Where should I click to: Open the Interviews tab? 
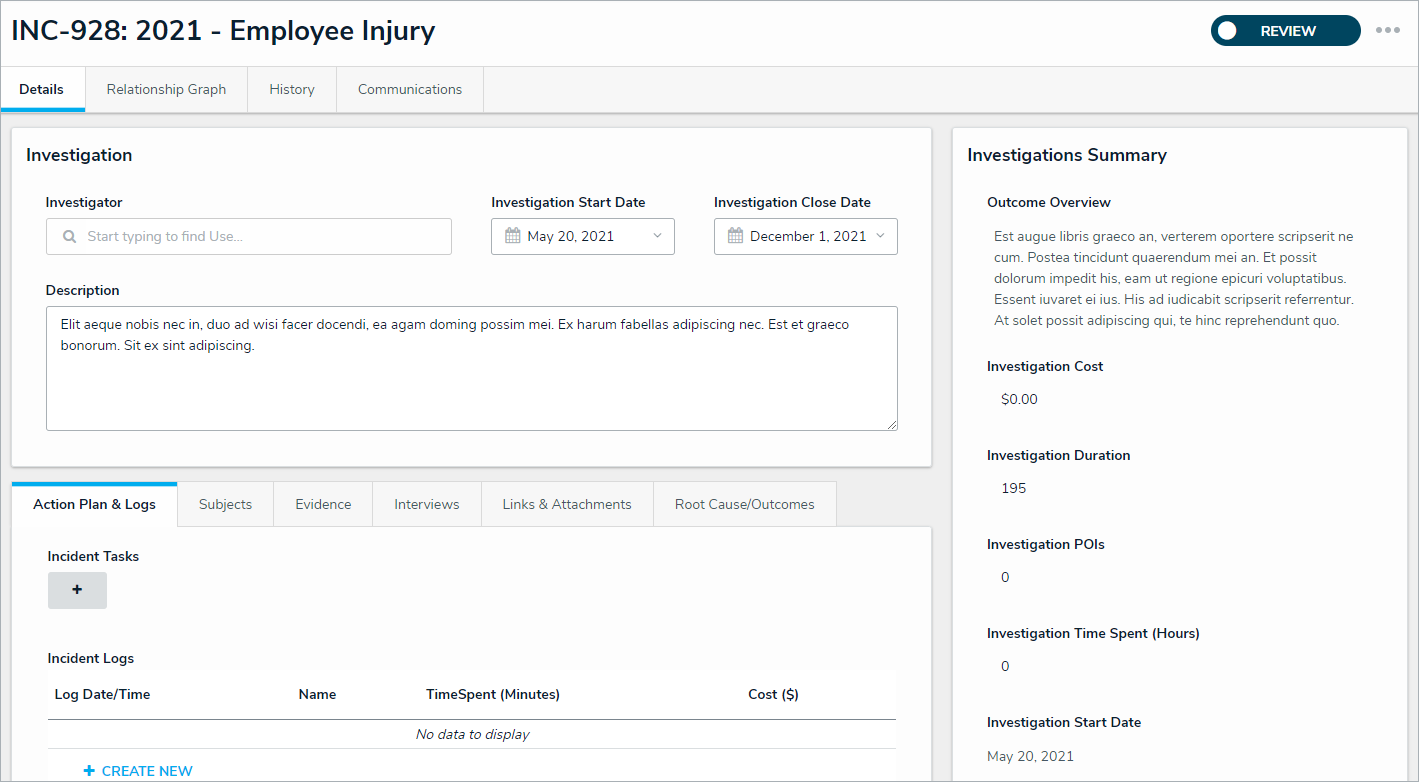(427, 505)
